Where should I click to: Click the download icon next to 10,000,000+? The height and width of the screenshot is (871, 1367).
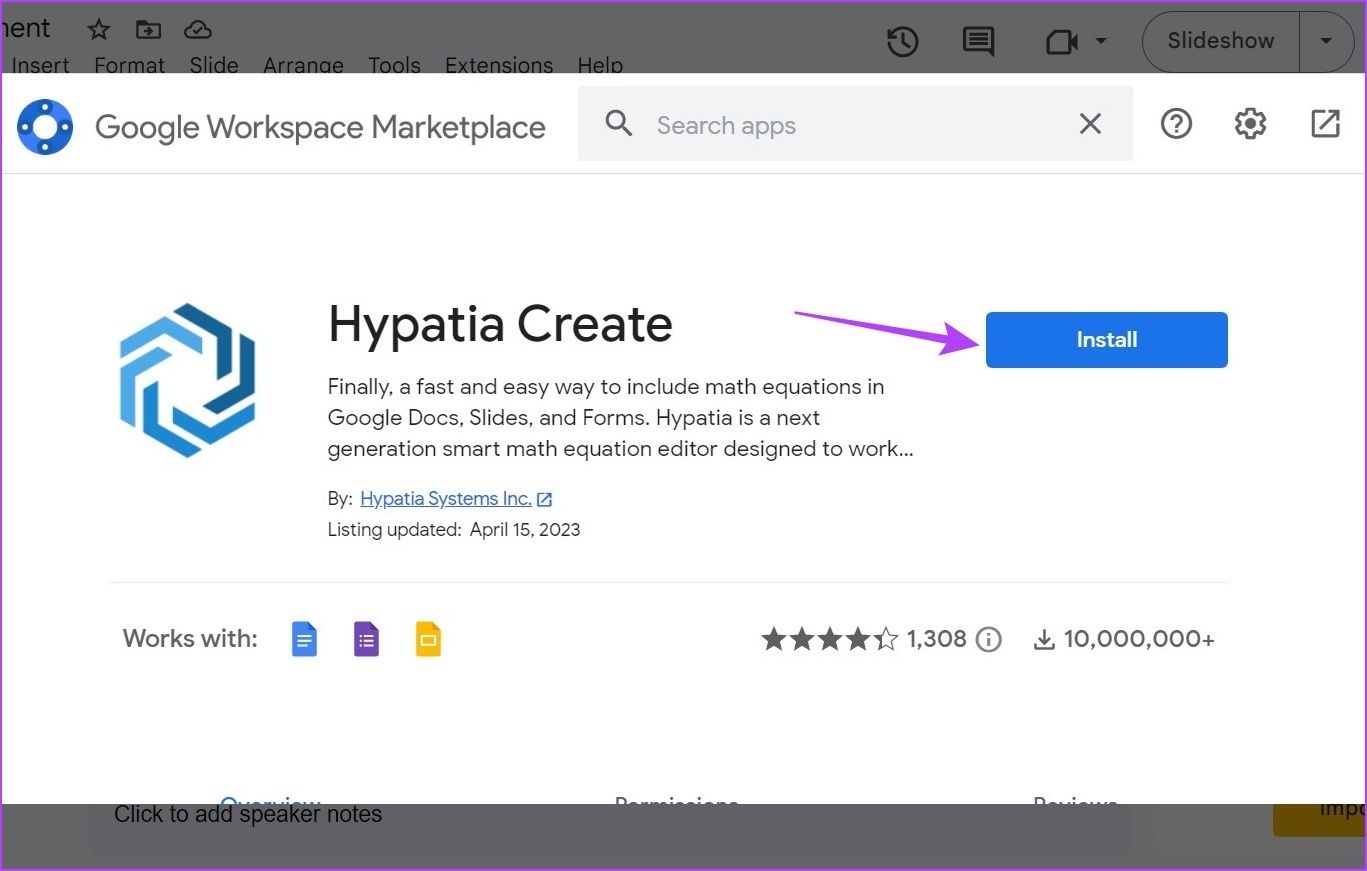pyautogui.click(x=1044, y=639)
